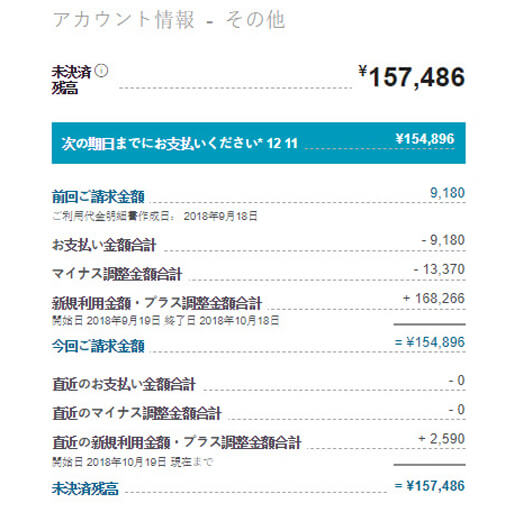This screenshot has width=515, height=515.
Task: Click the 直近のマイナス調整金額合計 row label
Action: coord(137,413)
